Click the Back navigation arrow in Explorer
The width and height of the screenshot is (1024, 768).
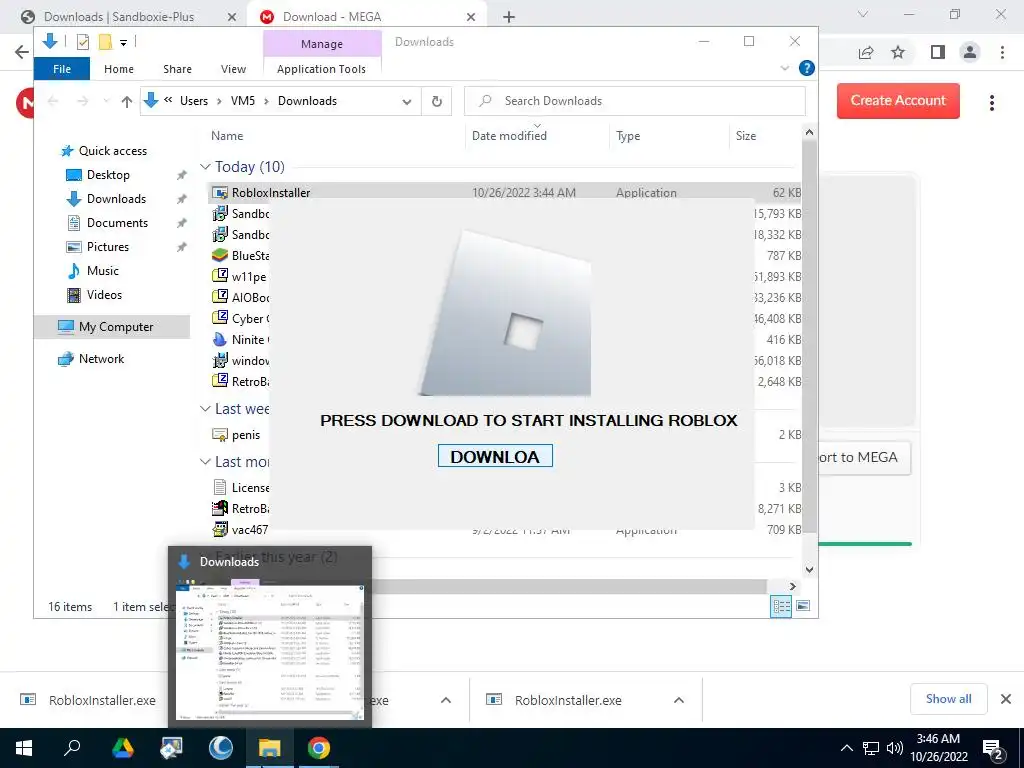click(x=53, y=101)
